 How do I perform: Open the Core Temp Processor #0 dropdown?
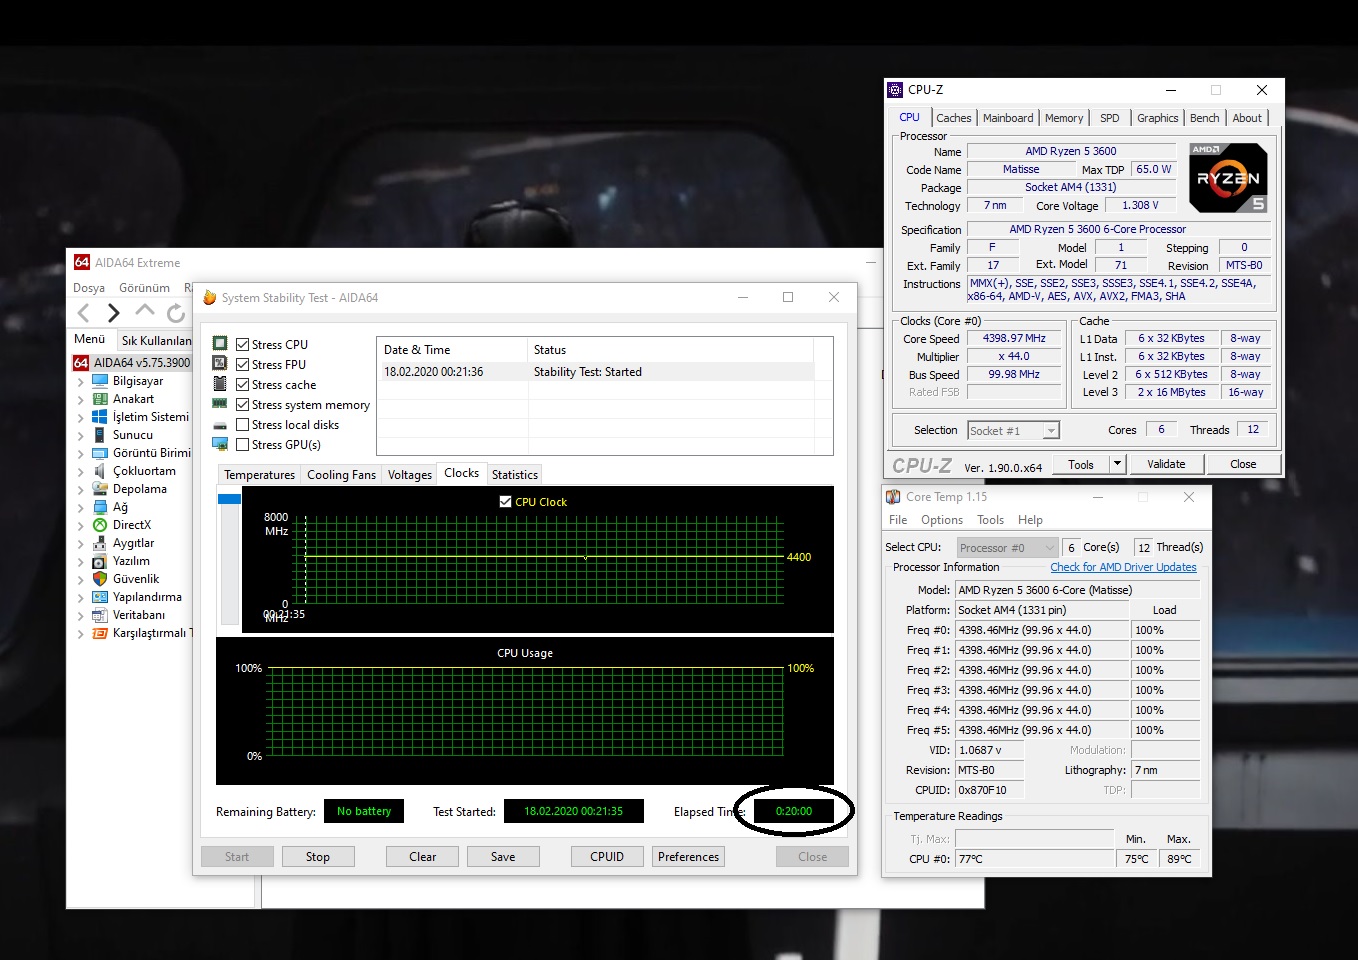(1007, 548)
